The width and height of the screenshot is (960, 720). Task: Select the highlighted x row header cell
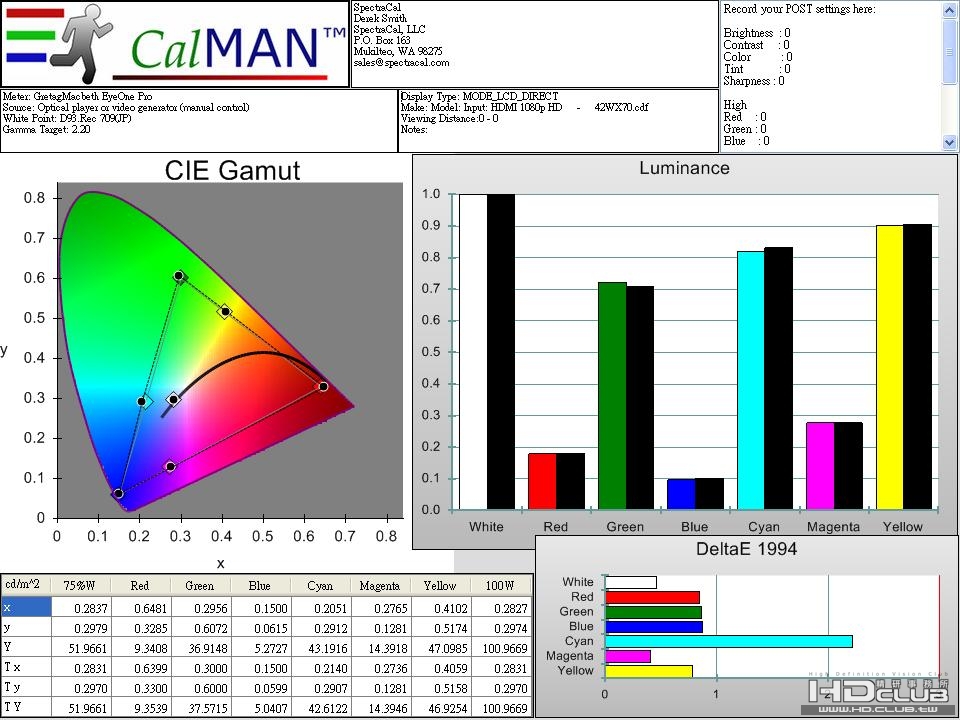click(x=26, y=607)
